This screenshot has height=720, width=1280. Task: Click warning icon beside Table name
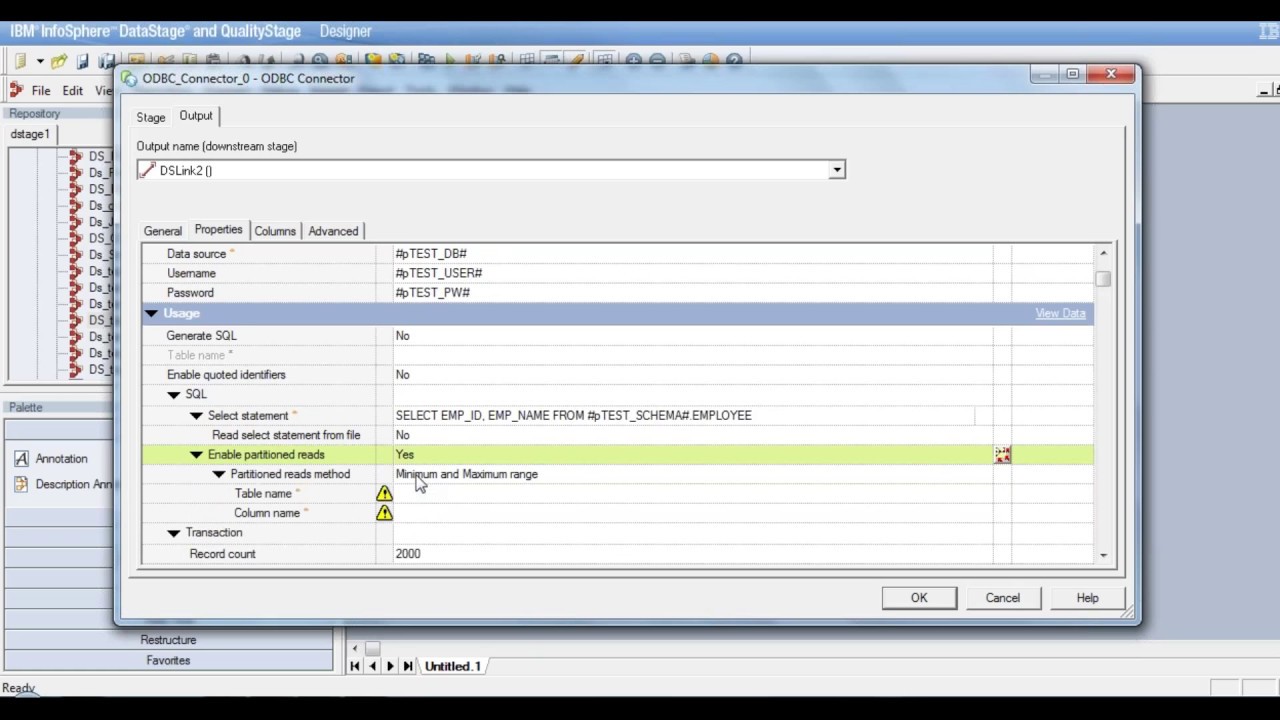pyautogui.click(x=384, y=493)
